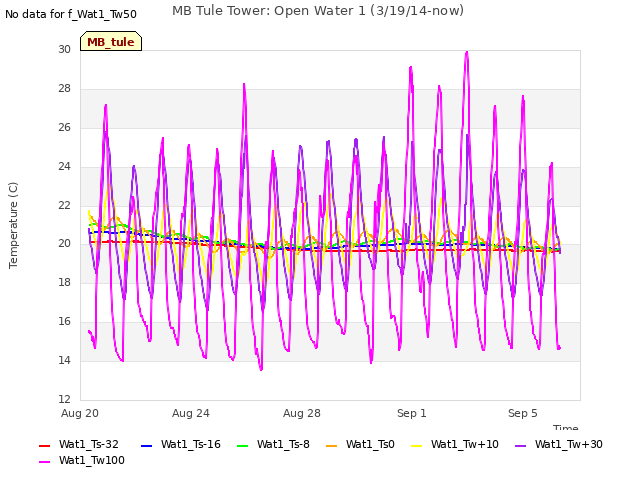Toggle the Wat1_Tw100 legend label

(x=92, y=460)
